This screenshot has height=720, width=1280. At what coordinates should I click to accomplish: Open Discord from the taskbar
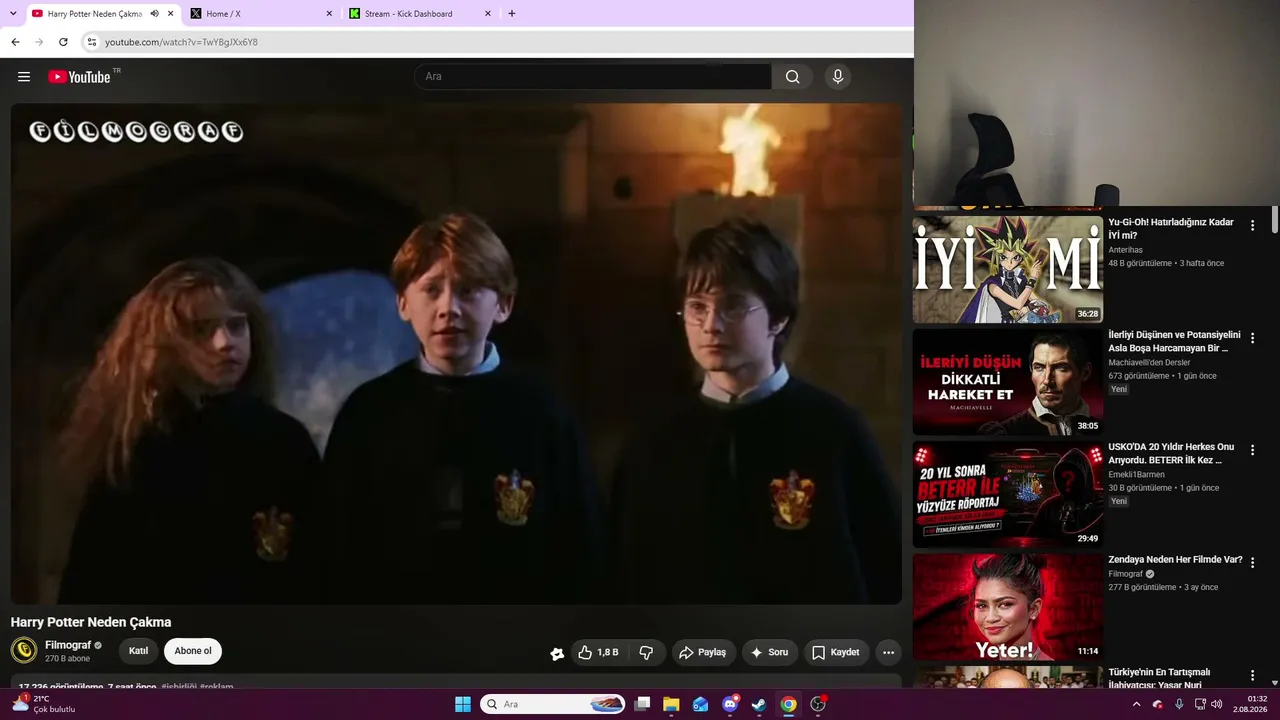point(730,704)
